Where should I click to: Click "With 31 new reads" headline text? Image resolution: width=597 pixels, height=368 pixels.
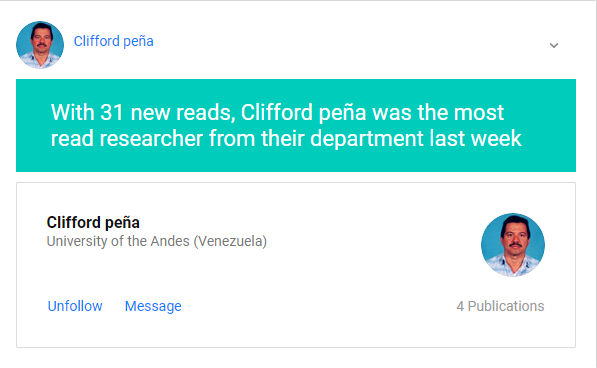point(141,112)
